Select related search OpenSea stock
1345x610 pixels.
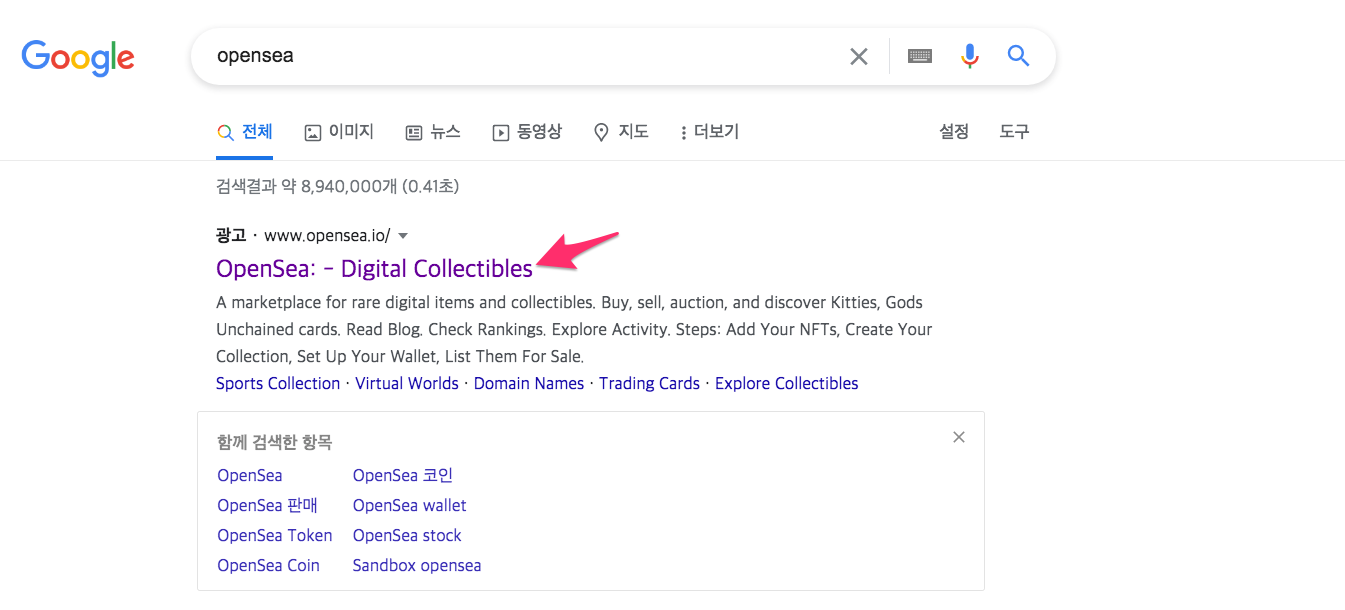click(407, 535)
